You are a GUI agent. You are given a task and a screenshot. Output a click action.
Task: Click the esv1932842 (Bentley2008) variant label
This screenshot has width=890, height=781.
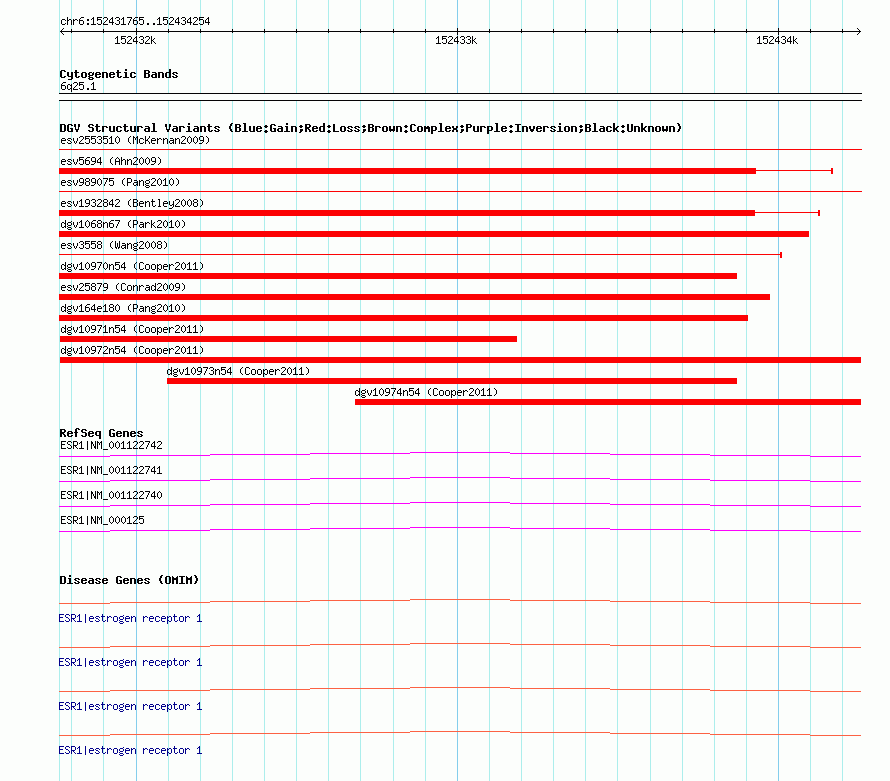coord(132,203)
